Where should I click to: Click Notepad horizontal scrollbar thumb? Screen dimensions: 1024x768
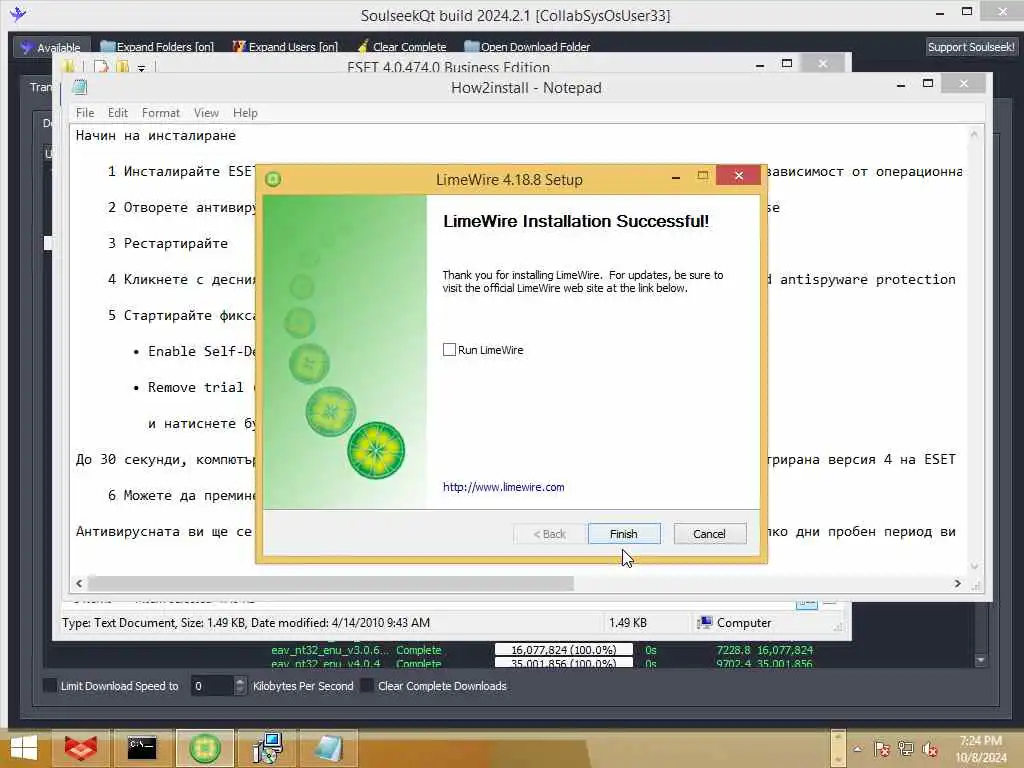tap(330, 583)
